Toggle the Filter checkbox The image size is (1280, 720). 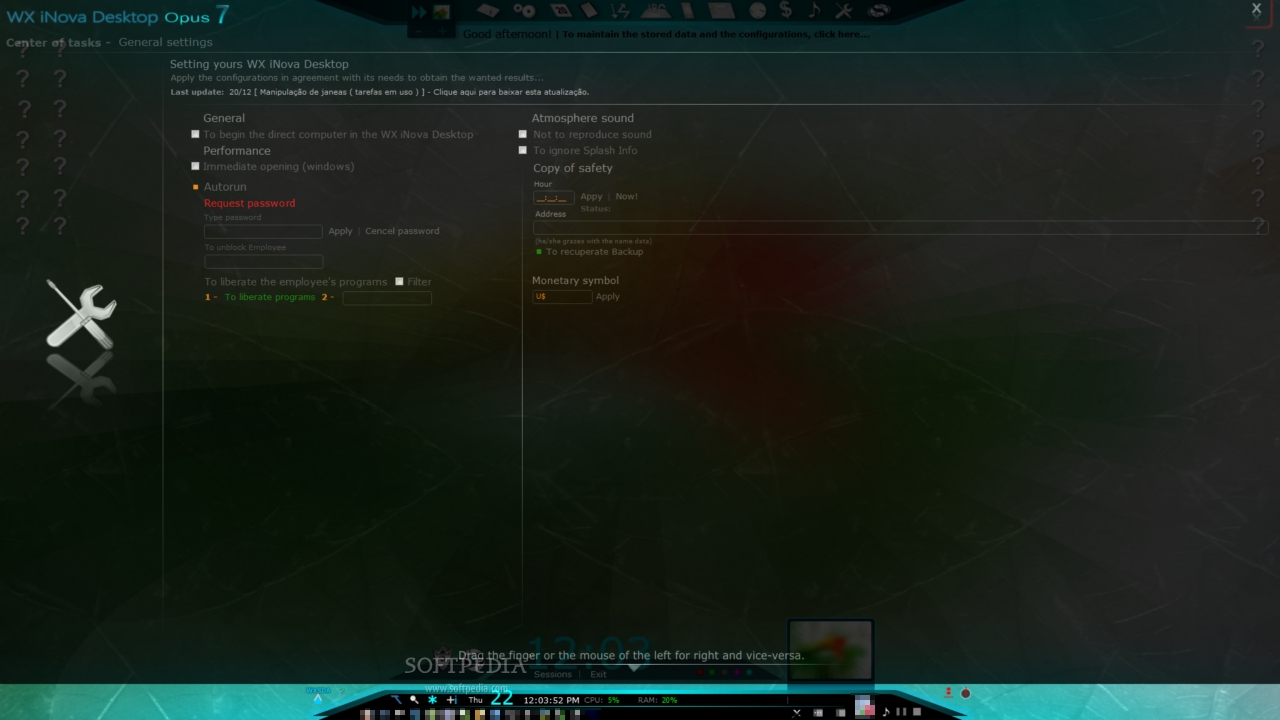tap(399, 281)
